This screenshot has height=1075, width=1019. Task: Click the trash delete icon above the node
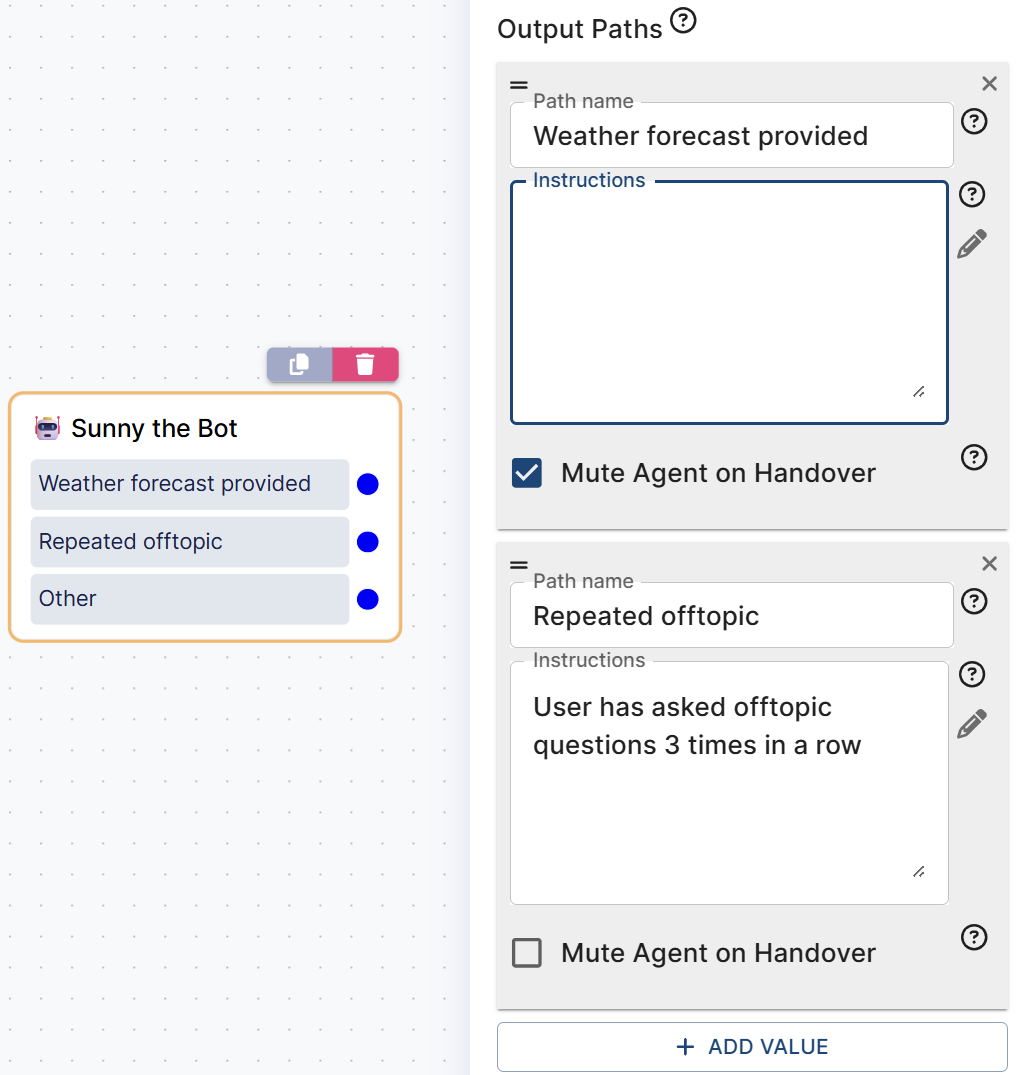[x=365, y=365]
